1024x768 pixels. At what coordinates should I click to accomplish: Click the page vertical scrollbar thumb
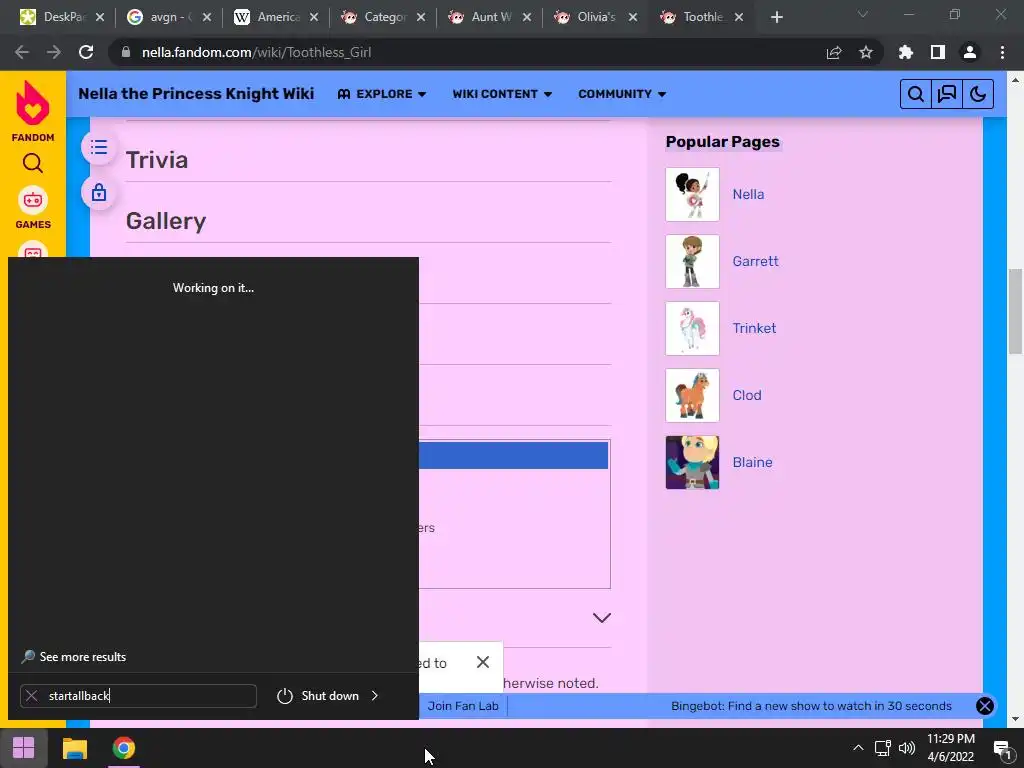(x=1015, y=311)
